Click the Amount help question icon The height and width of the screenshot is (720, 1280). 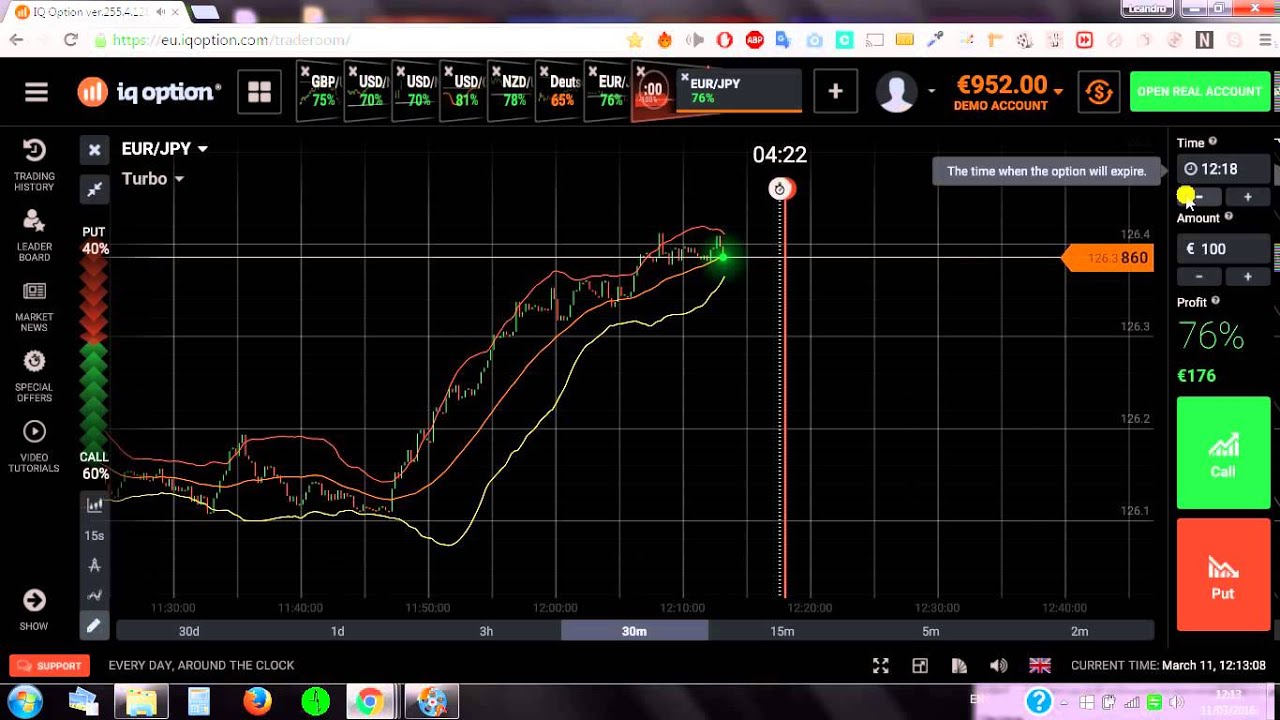[x=1229, y=217]
